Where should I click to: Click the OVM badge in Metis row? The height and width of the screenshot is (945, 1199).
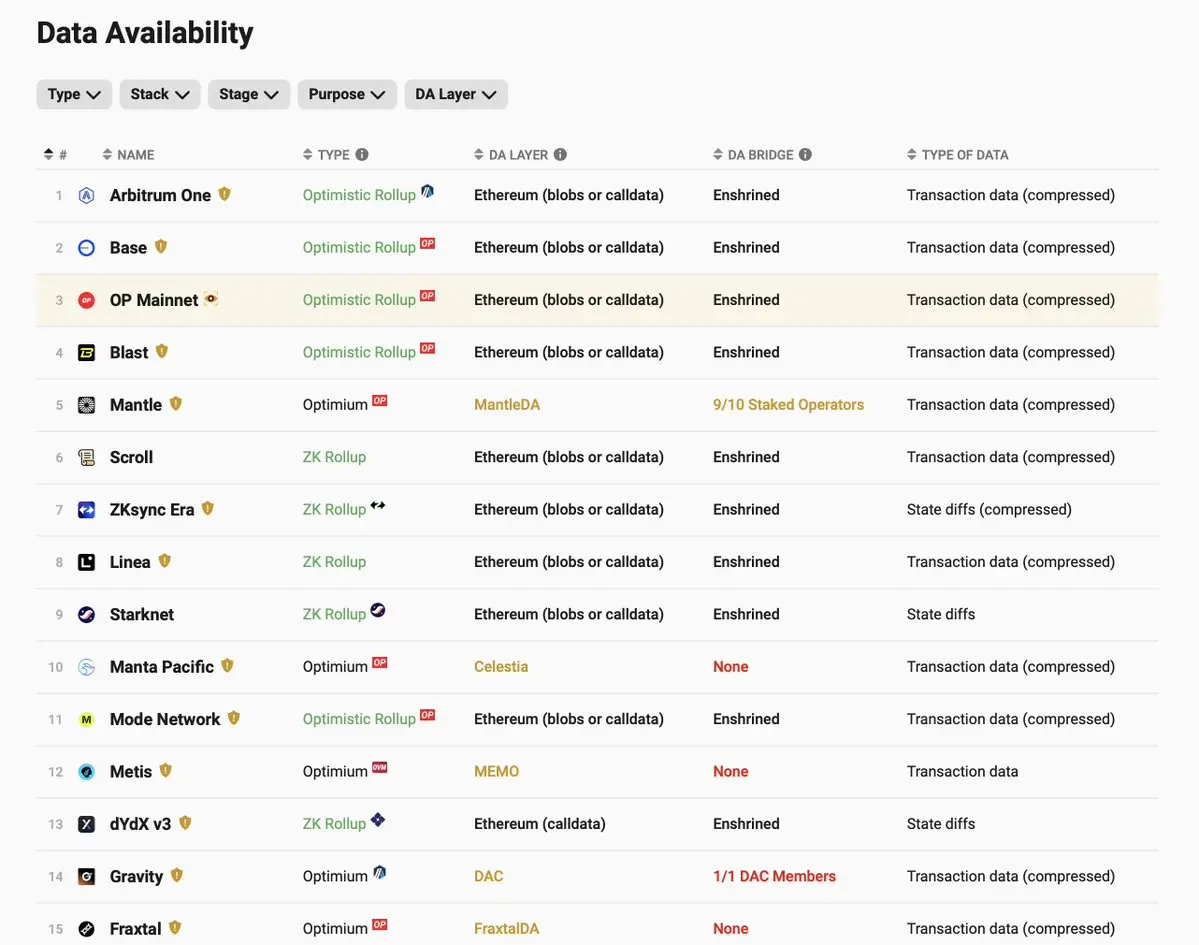379,767
